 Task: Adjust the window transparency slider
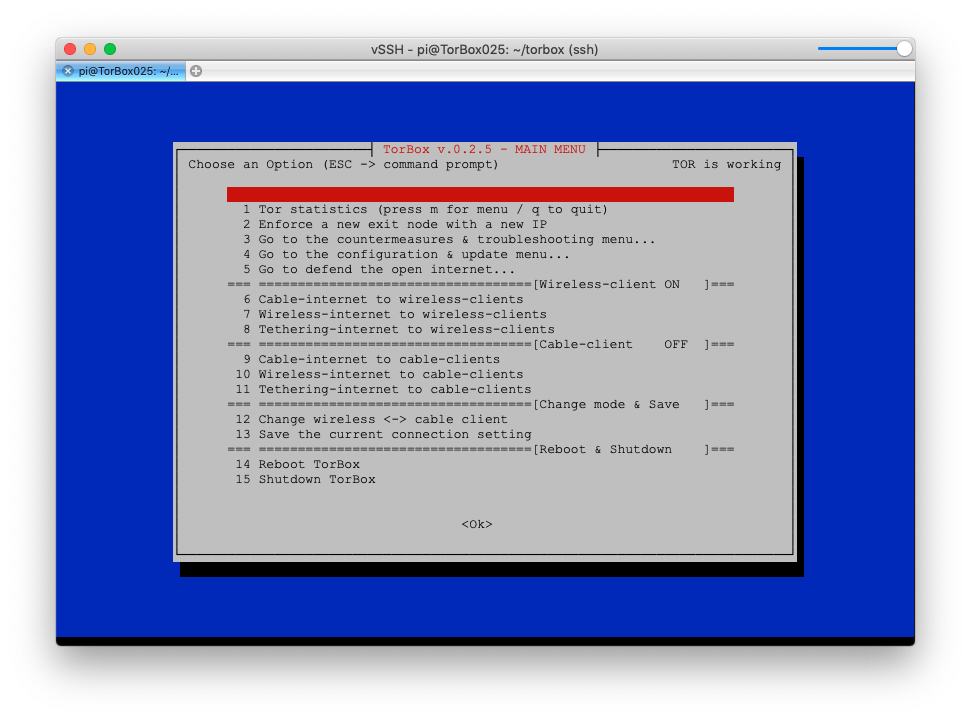coord(904,48)
